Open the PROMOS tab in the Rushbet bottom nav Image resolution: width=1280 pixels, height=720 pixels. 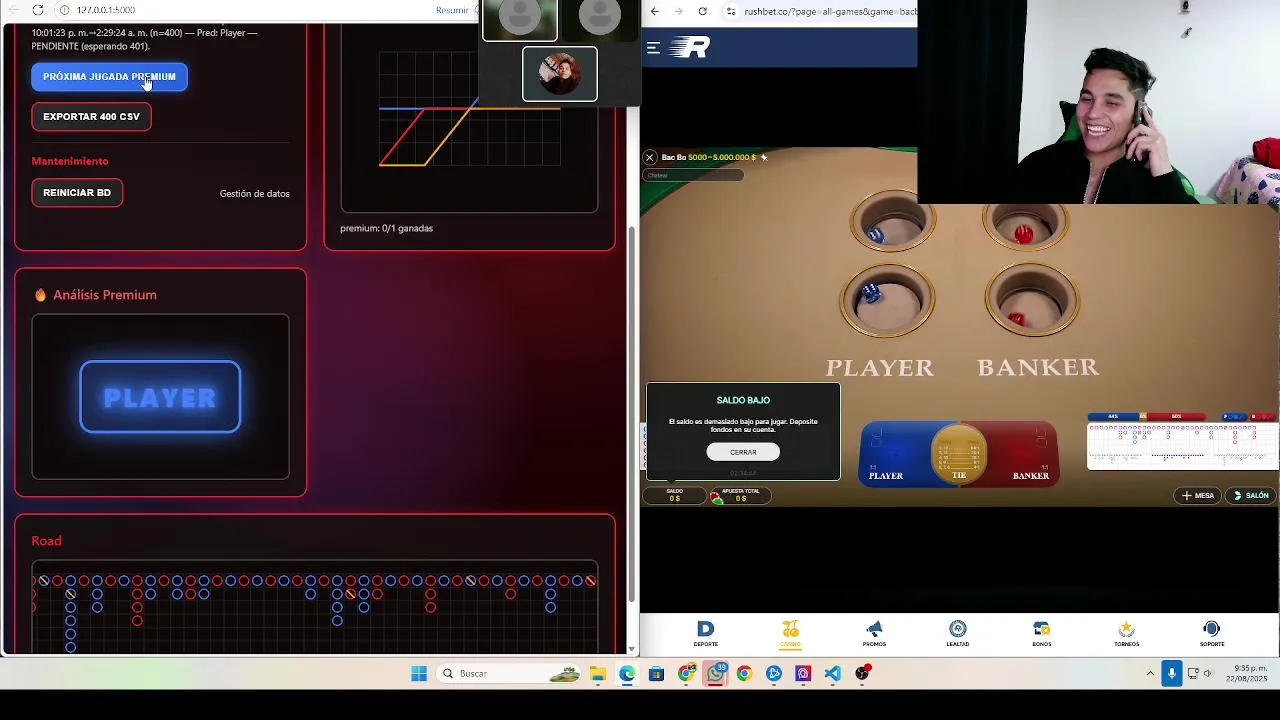(x=874, y=633)
